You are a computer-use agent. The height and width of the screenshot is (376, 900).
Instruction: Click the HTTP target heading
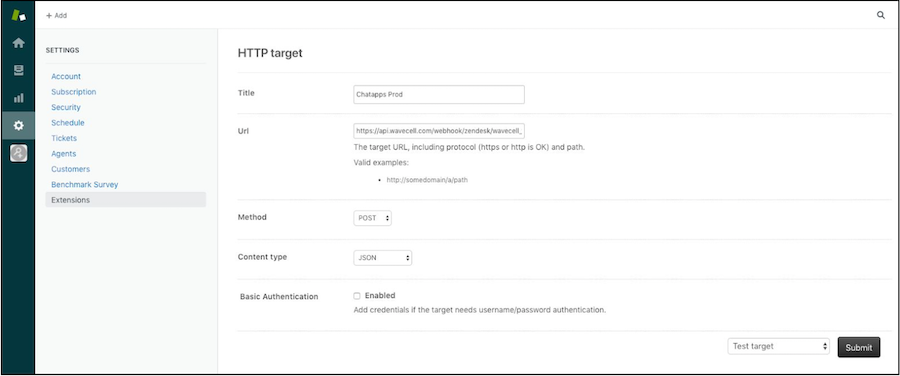[x=270, y=53]
